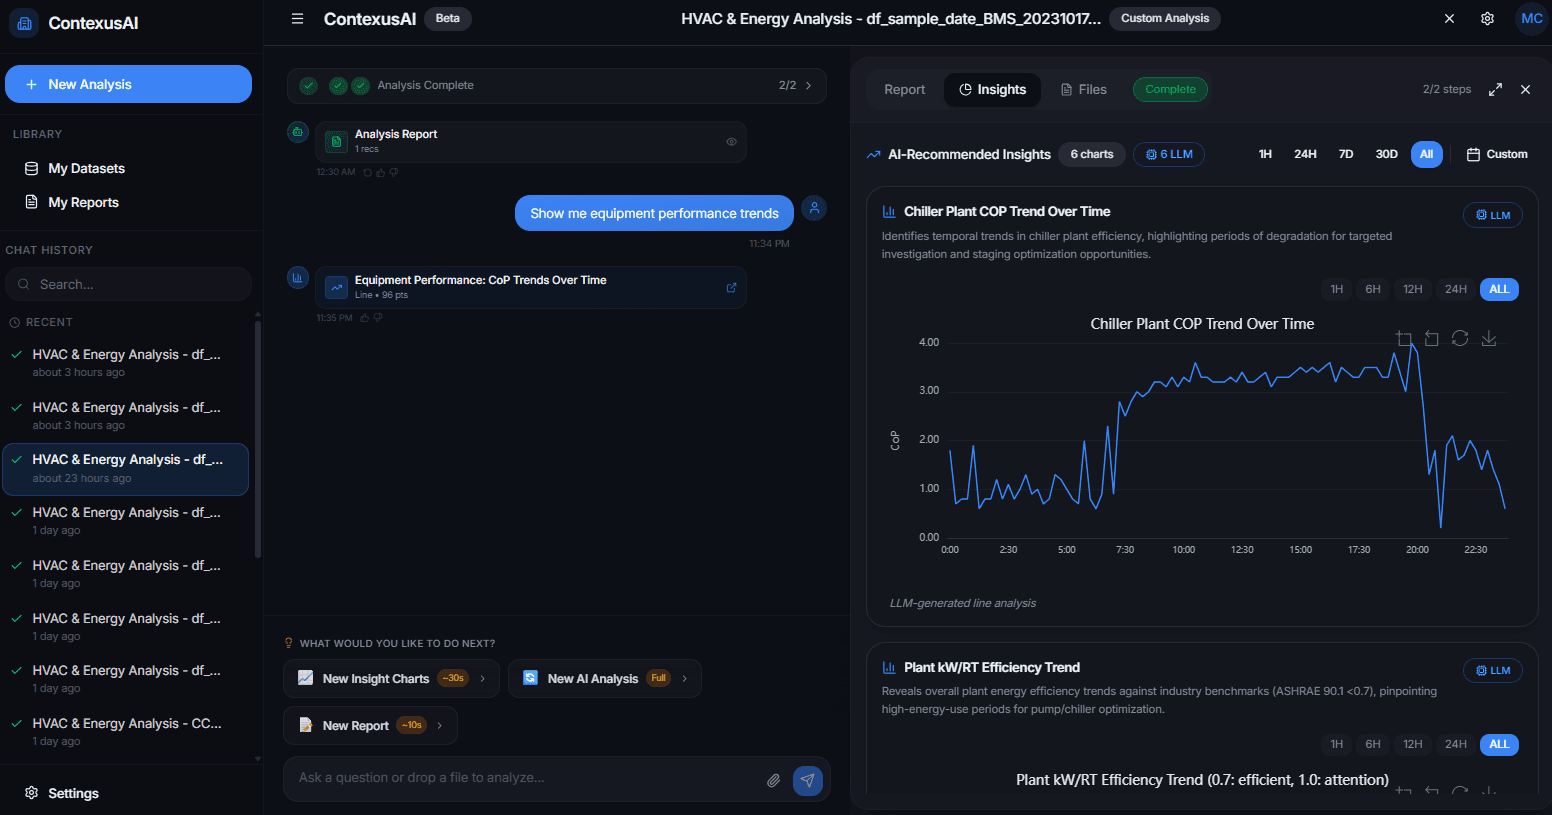Click the green document icon in Analysis Report
Screen dimensions: 1552x815
coord(336,142)
